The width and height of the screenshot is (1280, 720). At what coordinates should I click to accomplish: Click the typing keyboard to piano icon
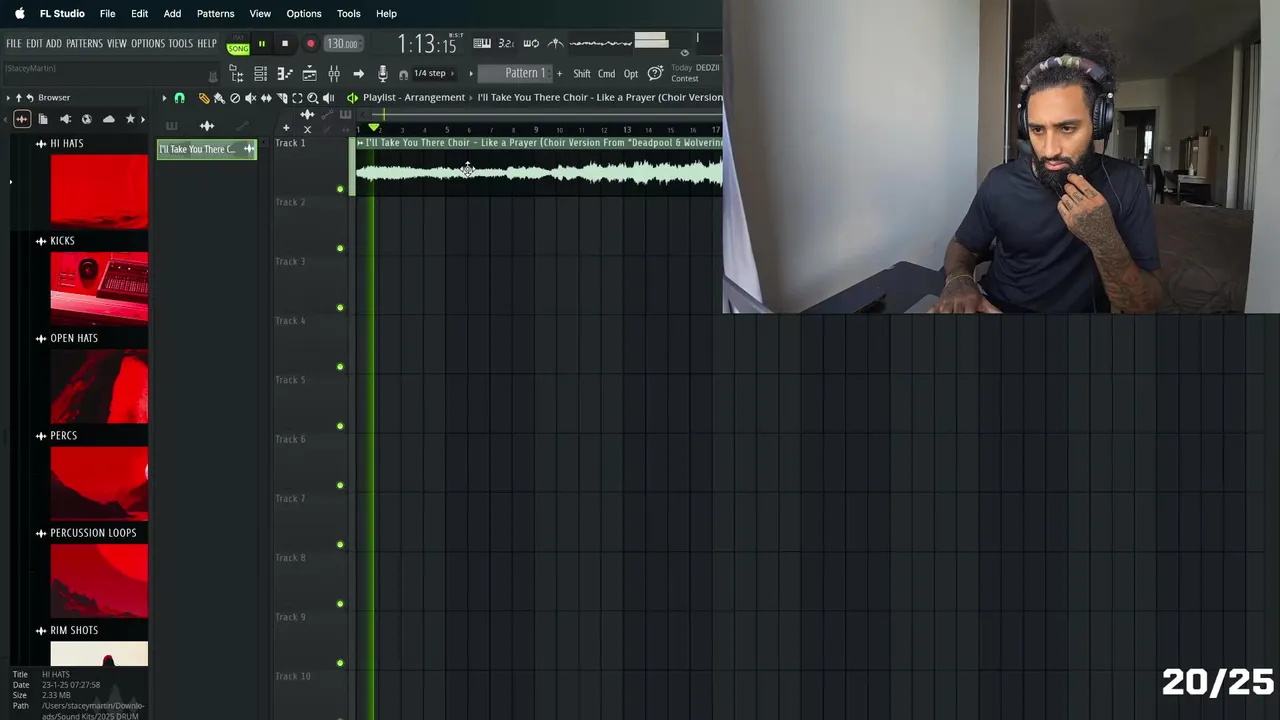point(482,43)
